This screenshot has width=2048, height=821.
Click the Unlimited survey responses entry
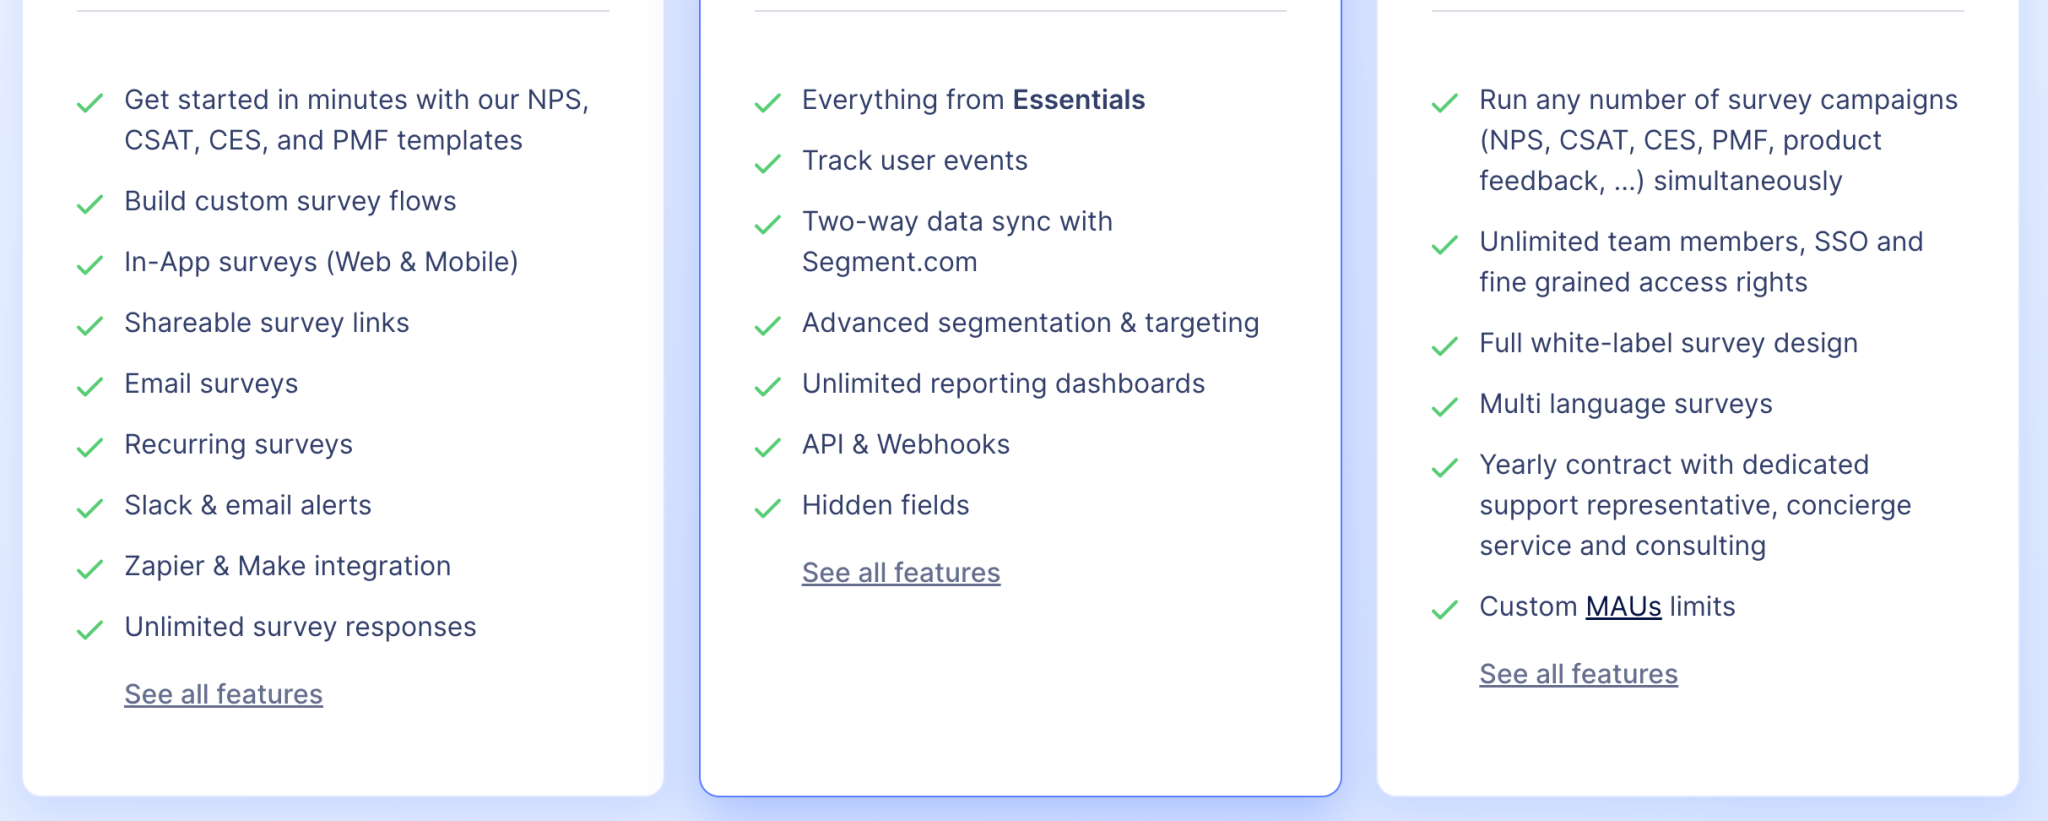[x=300, y=628]
